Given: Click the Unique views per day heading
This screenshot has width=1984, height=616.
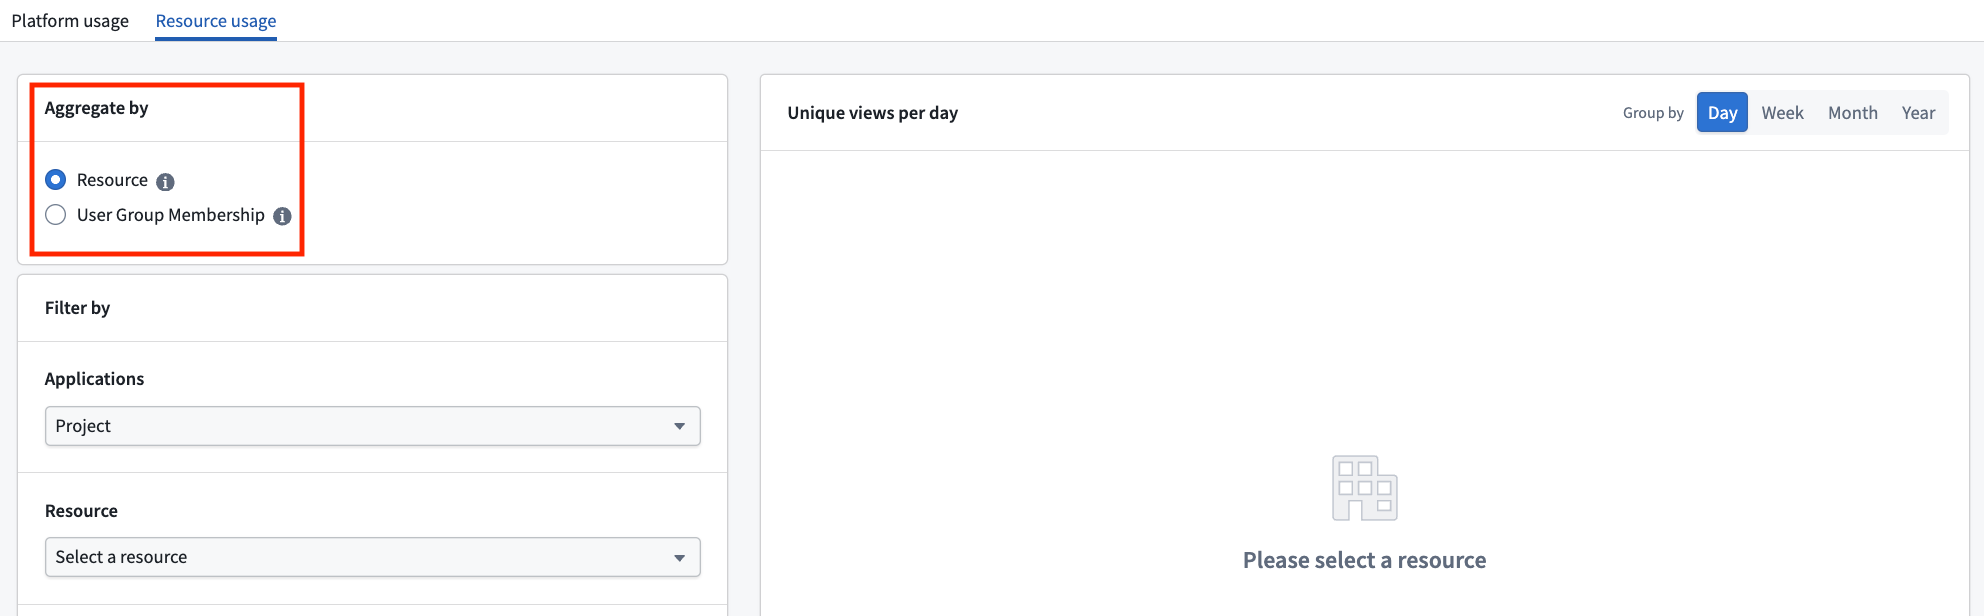Looking at the screenshot, I should click(x=872, y=113).
